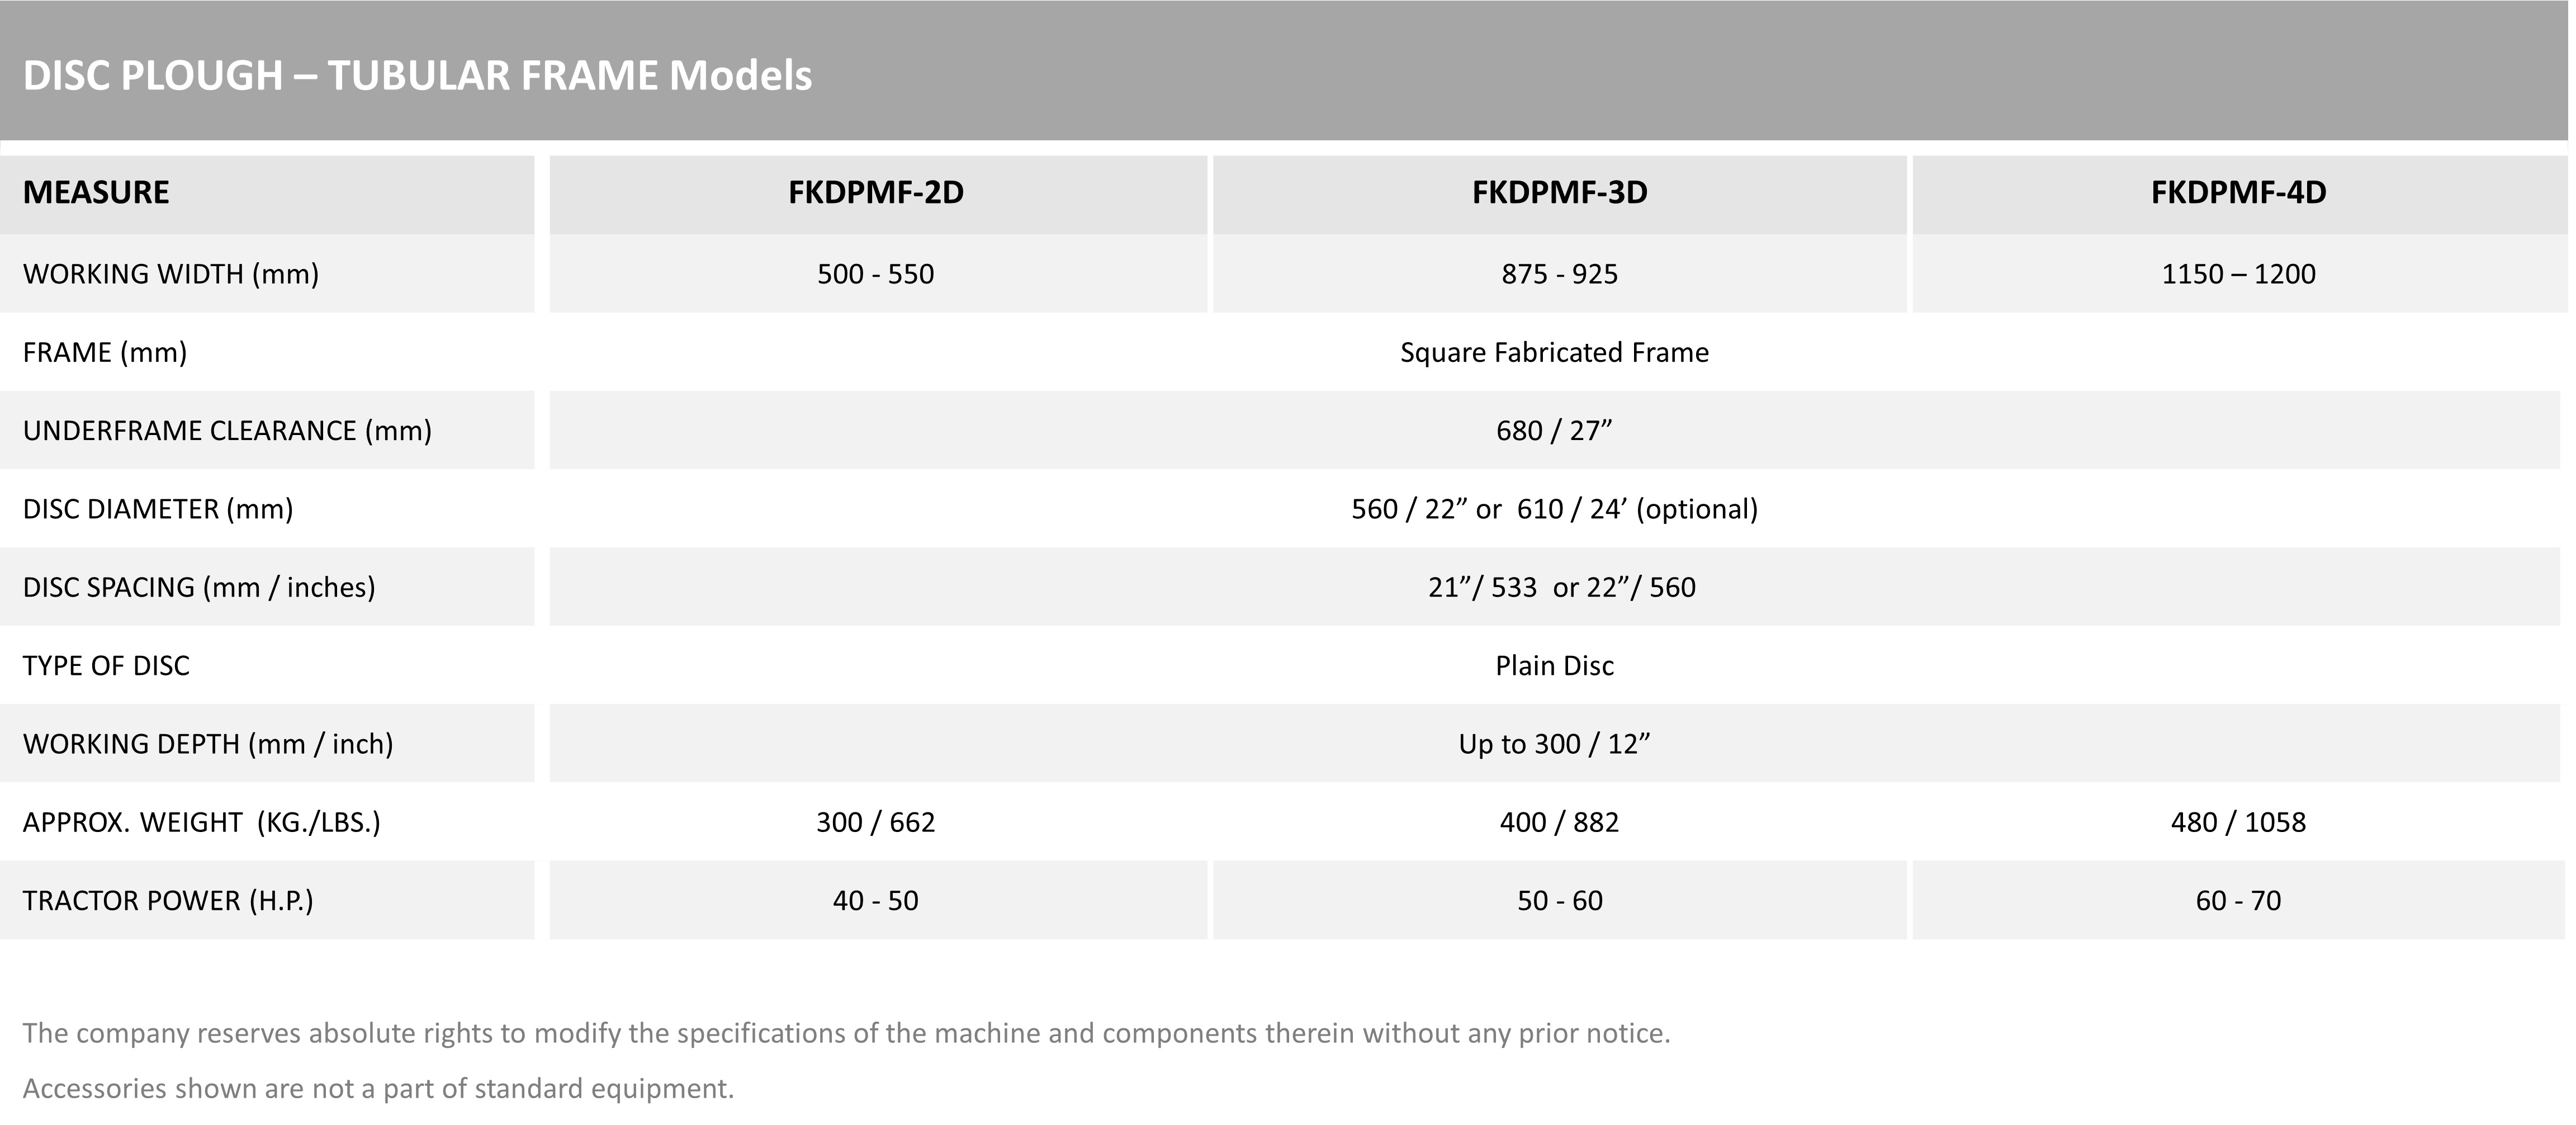Select the 500 - 550 working width value

coord(876,274)
